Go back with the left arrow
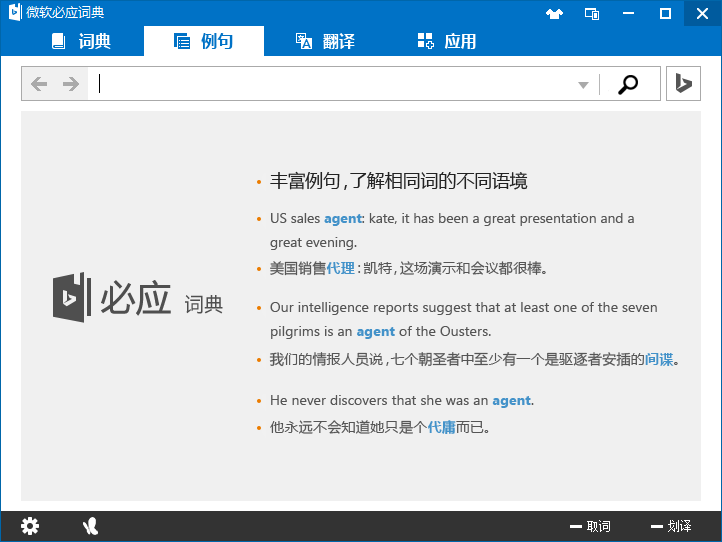Screen dimensions: 722x542 pos(39,84)
